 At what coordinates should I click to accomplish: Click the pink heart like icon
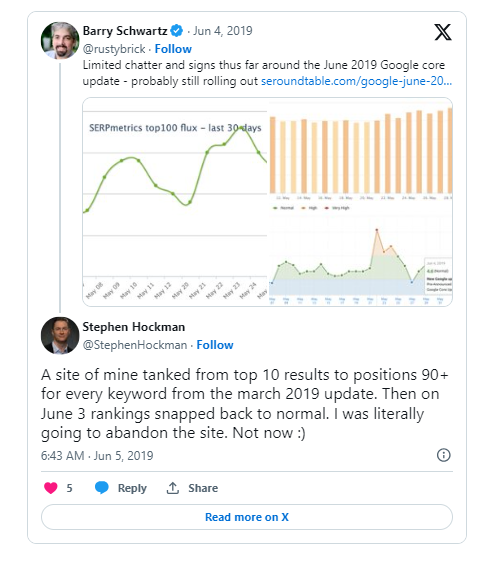tap(51, 488)
